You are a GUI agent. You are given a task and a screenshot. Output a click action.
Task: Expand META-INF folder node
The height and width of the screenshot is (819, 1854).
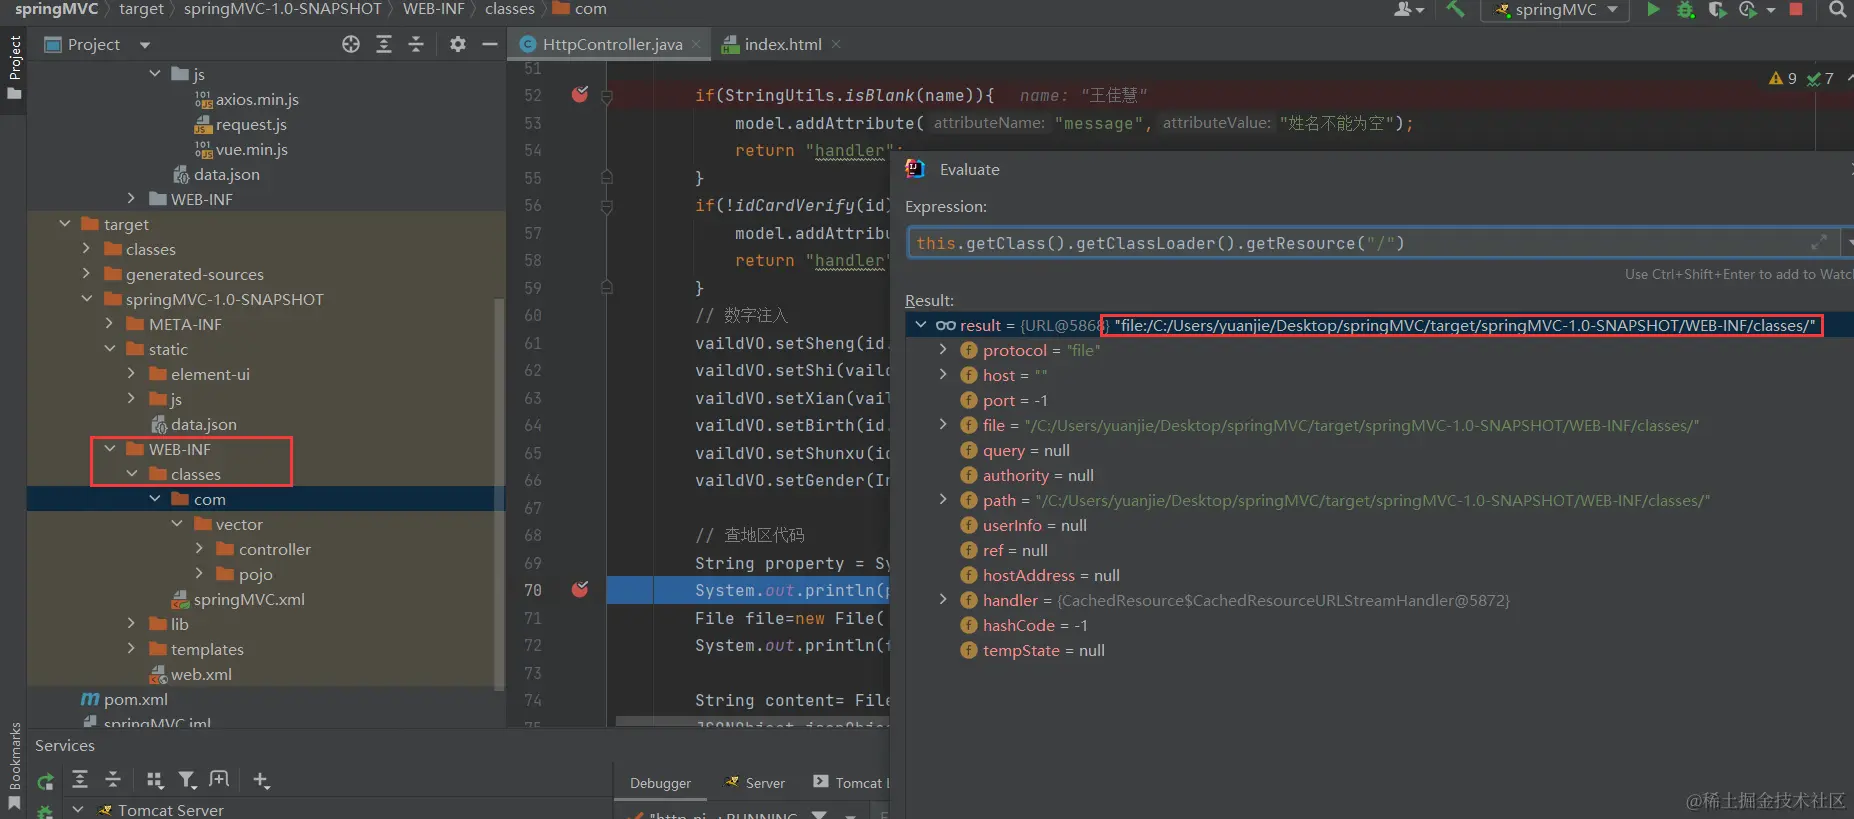[x=109, y=324]
